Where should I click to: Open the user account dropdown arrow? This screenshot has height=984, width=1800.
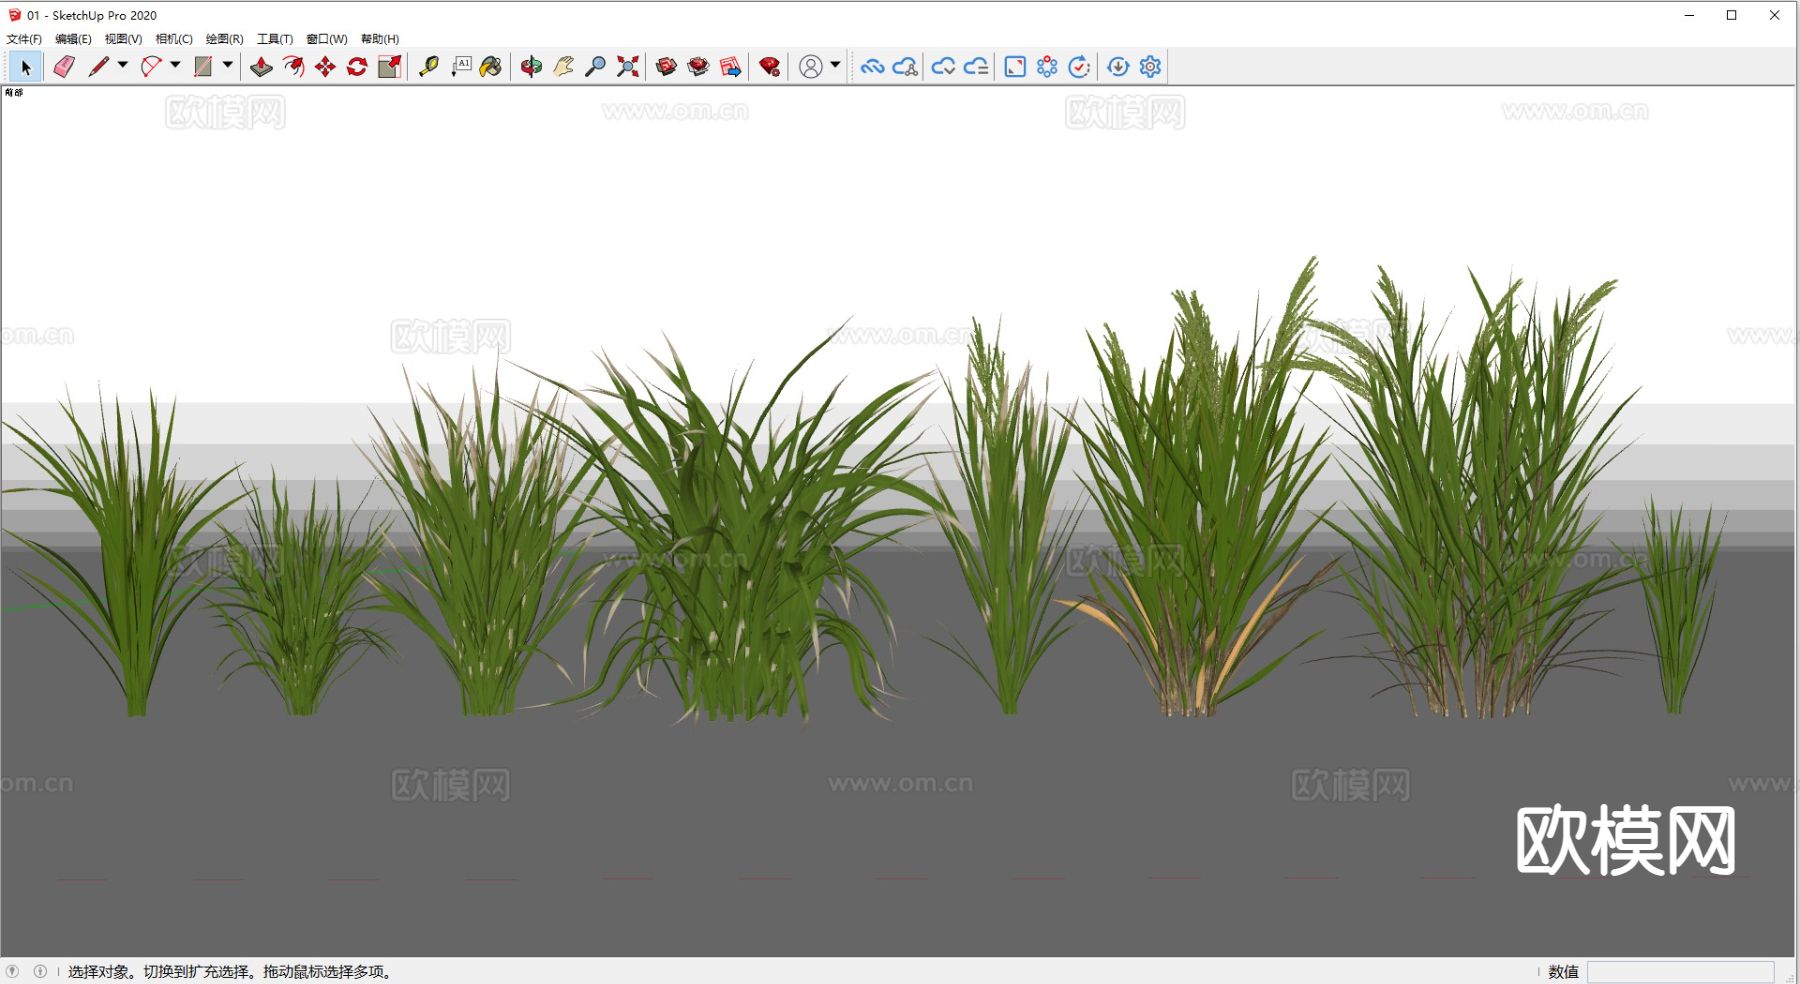click(x=835, y=65)
